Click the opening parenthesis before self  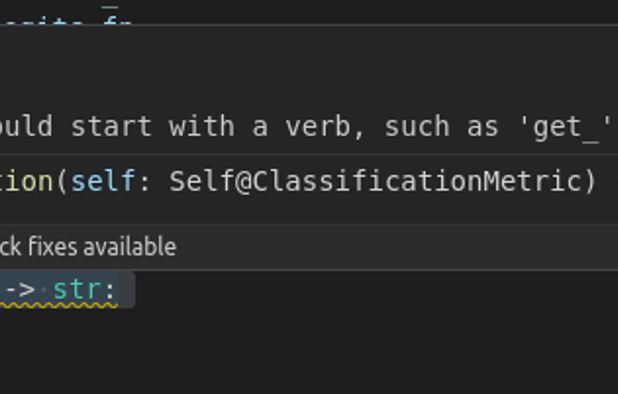62,182
